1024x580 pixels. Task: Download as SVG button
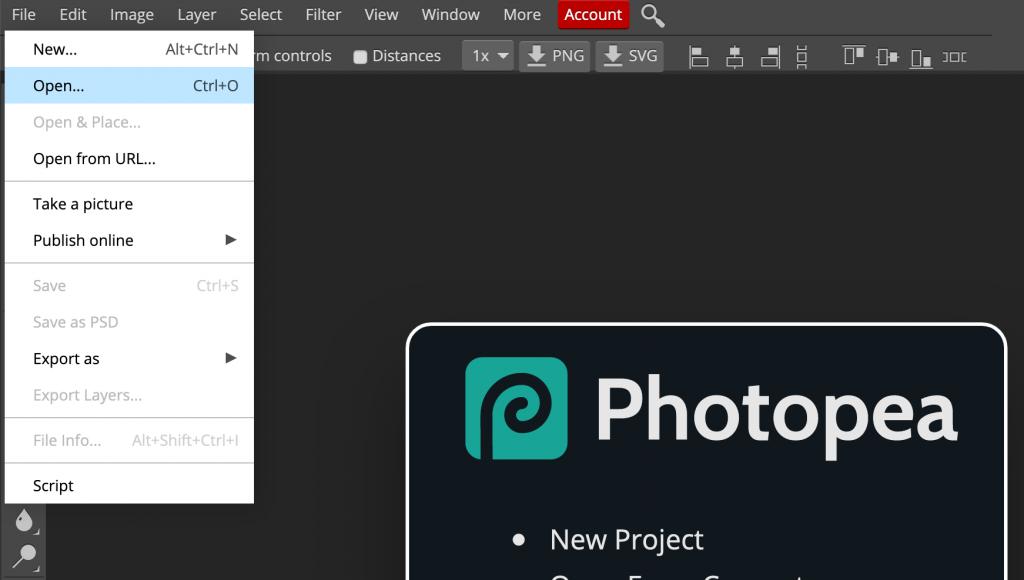pyautogui.click(x=630, y=56)
